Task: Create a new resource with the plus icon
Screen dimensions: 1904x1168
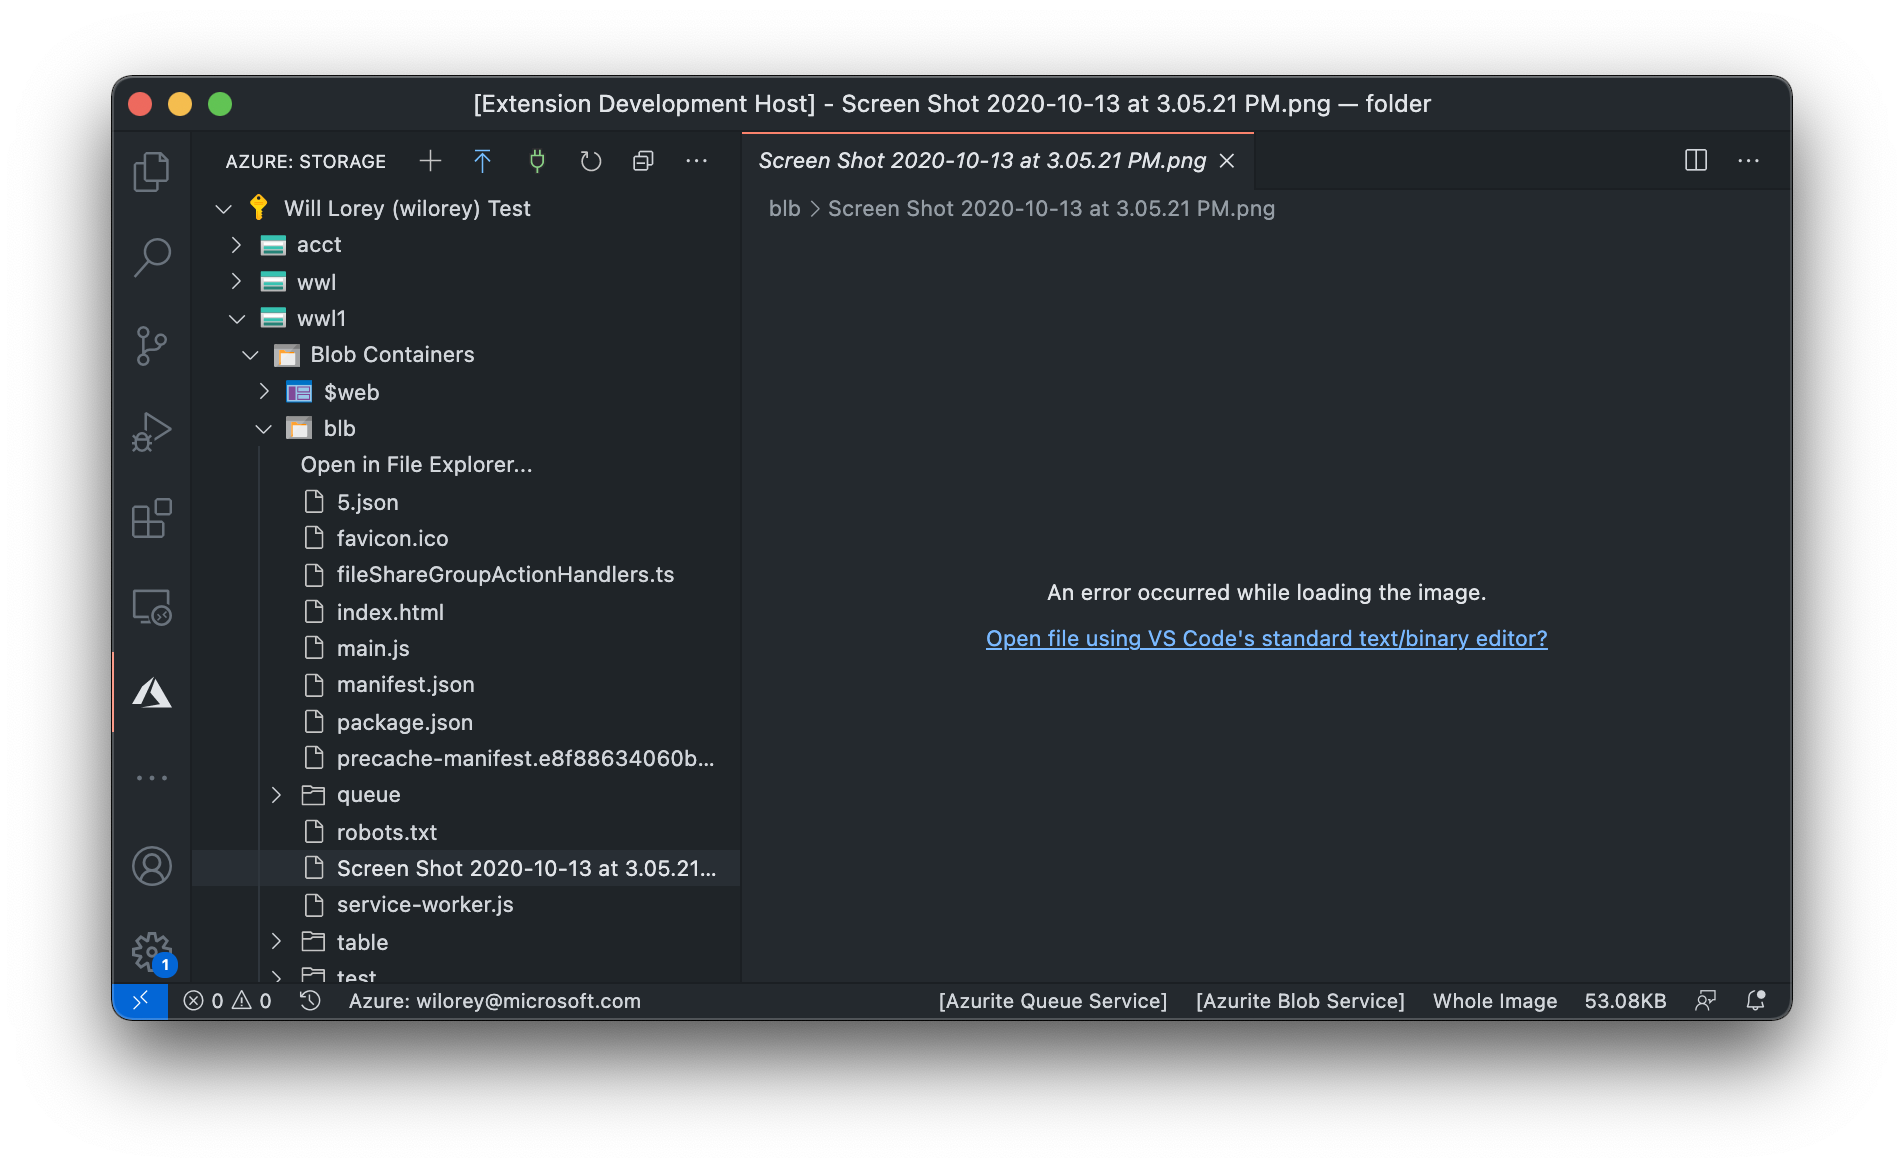Action: 430,161
